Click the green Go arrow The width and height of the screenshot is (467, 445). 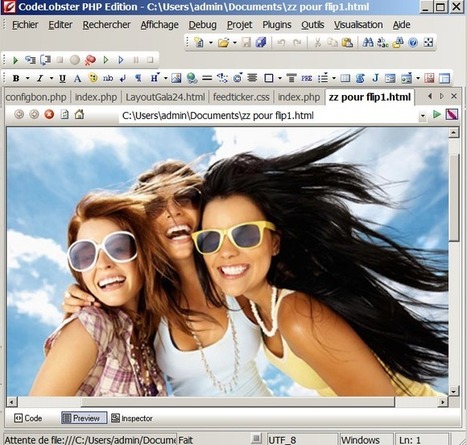(x=437, y=115)
